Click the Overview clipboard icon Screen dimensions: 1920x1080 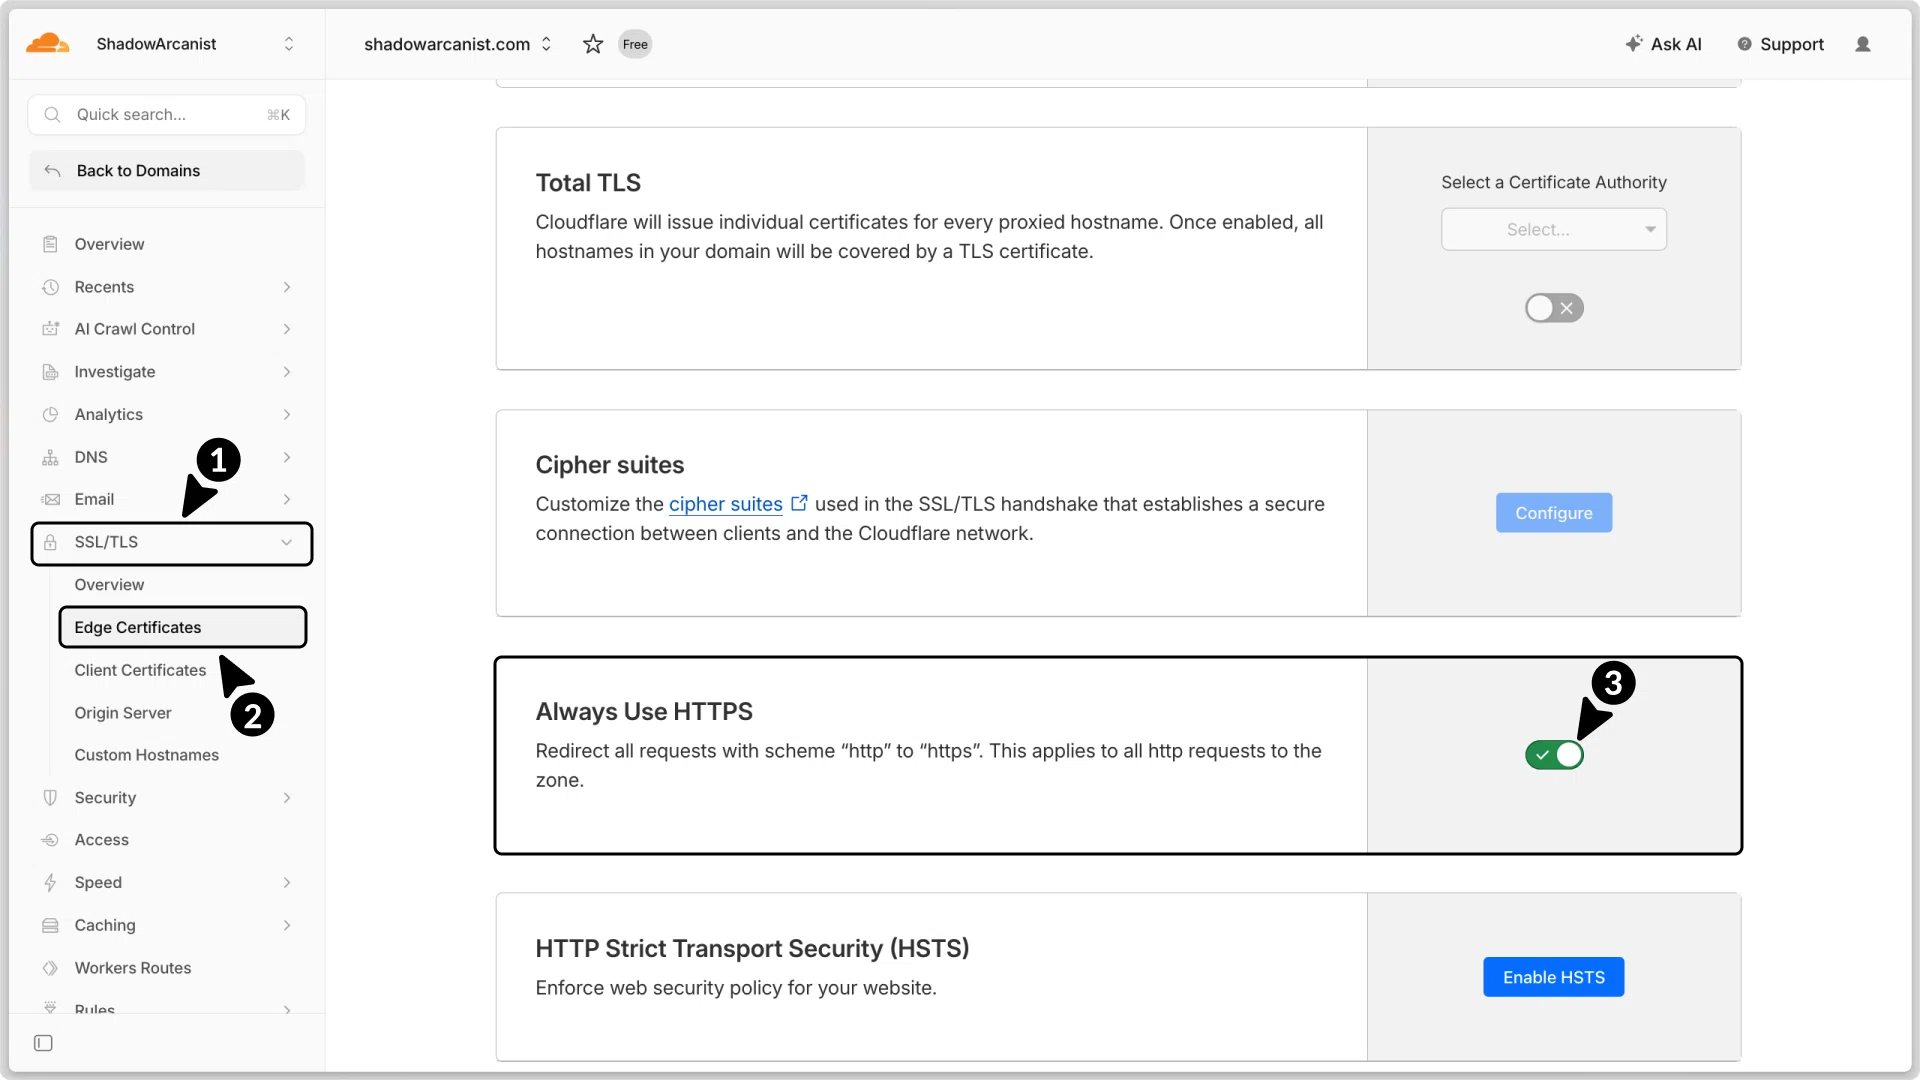tap(50, 244)
